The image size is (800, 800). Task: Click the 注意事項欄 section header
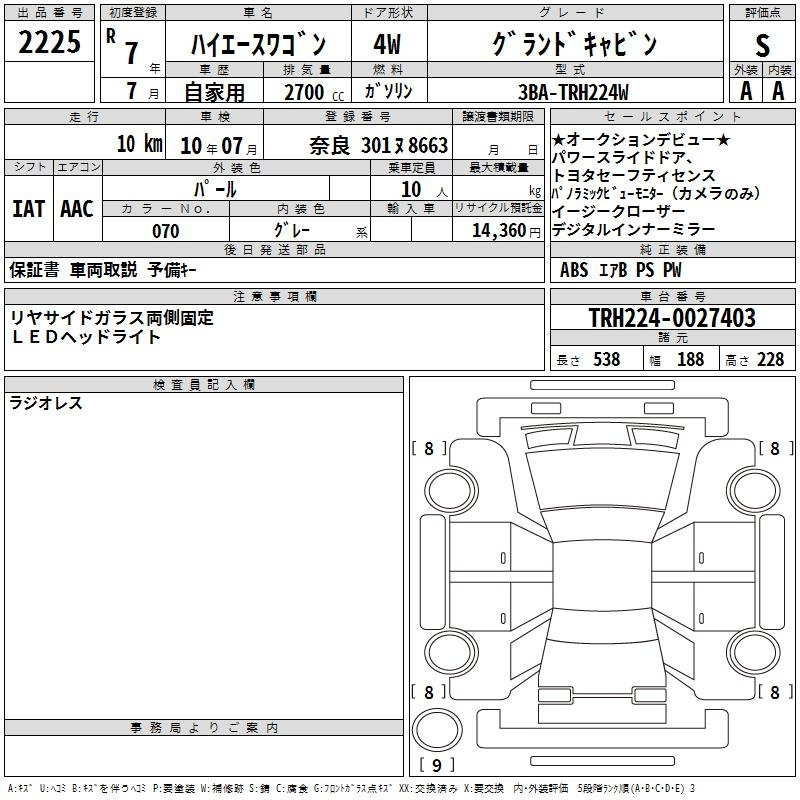275,297
